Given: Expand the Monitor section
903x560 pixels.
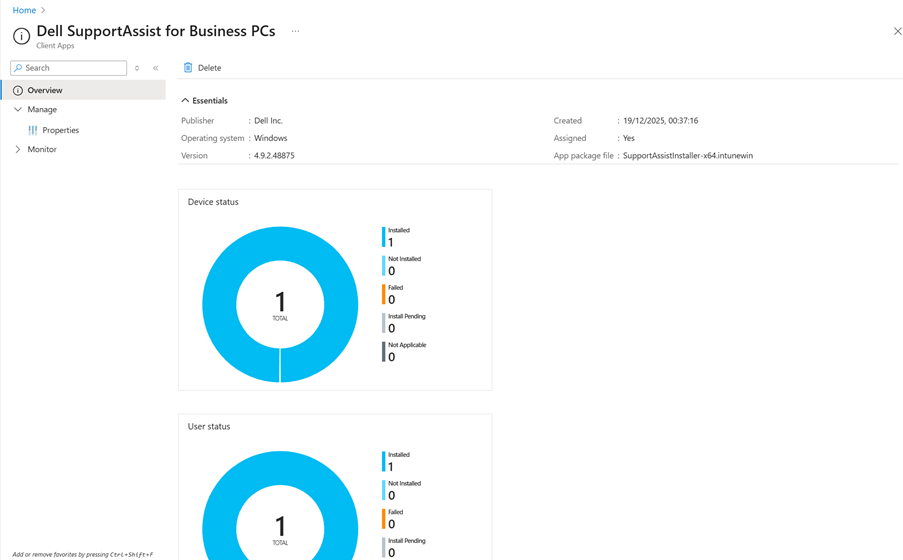Looking at the screenshot, I should coord(18,150).
